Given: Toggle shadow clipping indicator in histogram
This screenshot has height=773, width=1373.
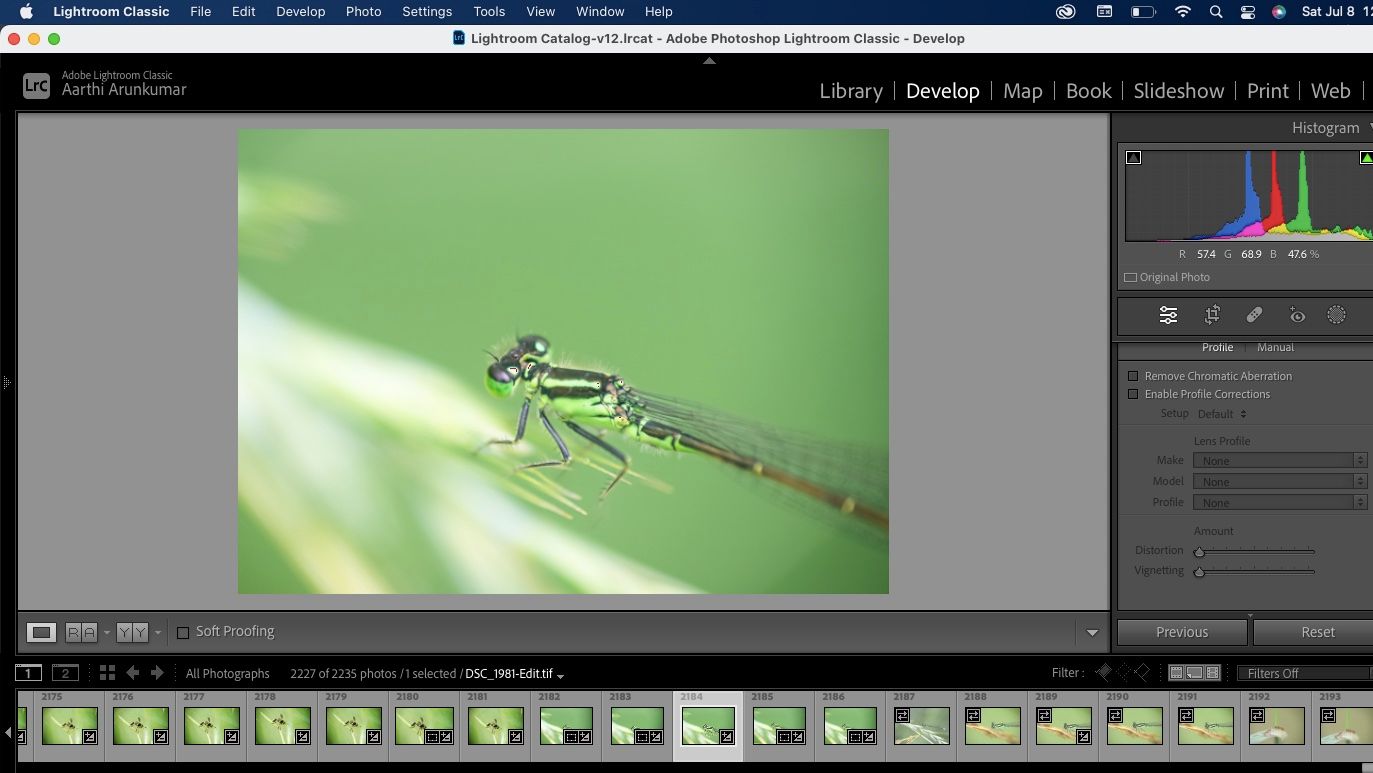Looking at the screenshot, I should coord(1133,157).
